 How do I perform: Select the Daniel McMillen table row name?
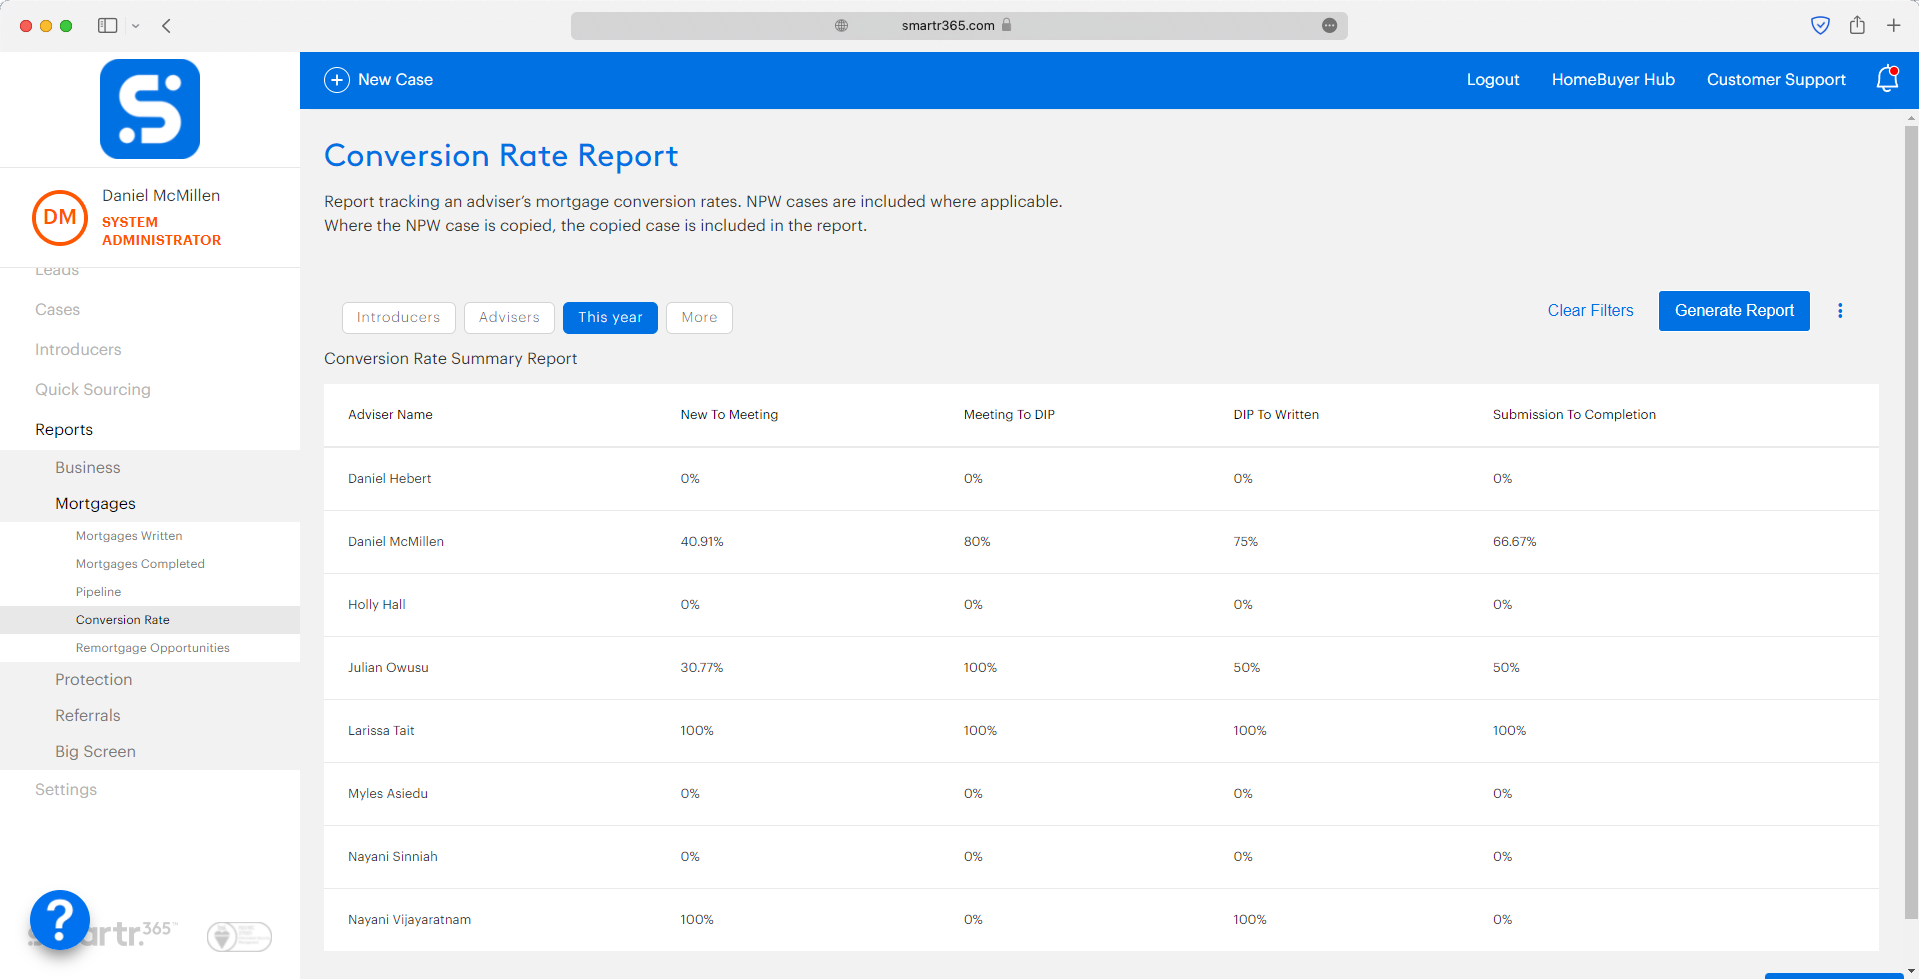pyautogui.click(x=396, y=542)
